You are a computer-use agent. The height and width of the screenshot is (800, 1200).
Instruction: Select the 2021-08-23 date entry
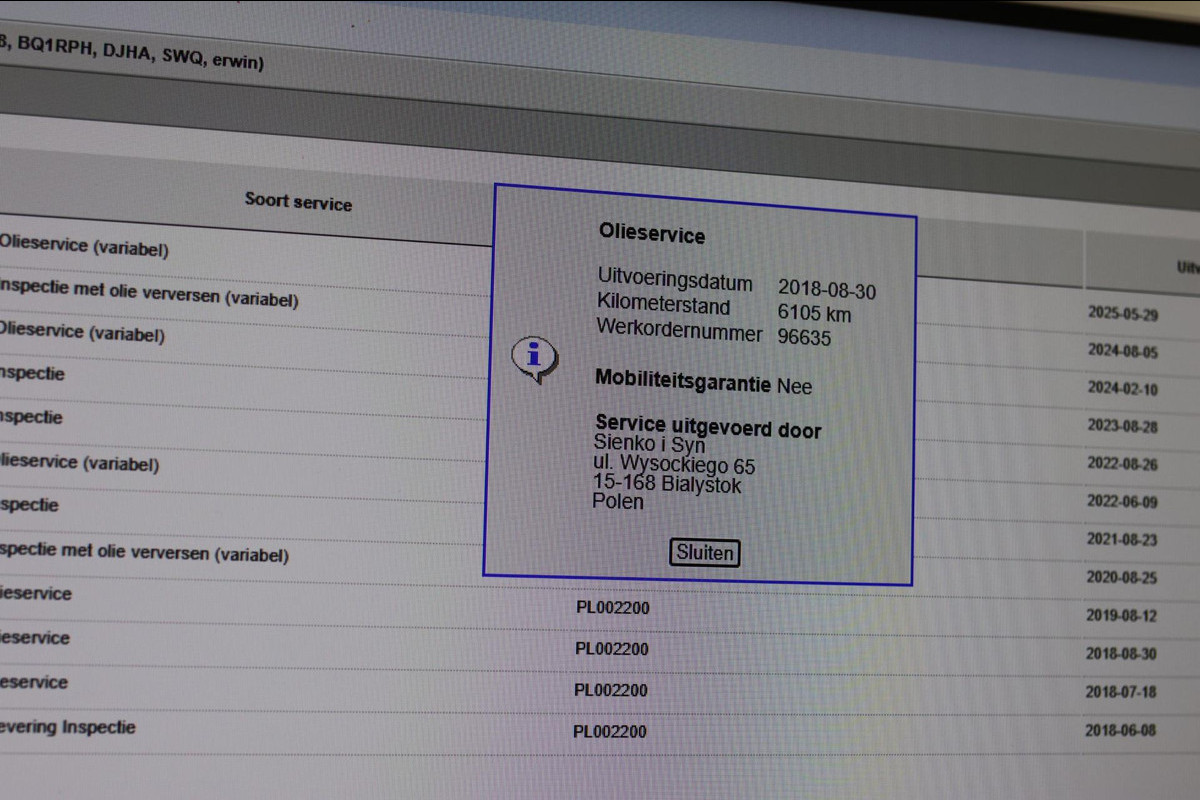tap(1122, 540)
